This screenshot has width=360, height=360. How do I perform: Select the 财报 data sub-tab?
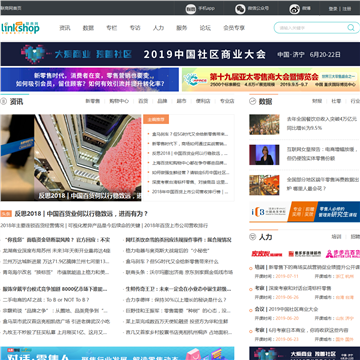pyautogui.click(x=317, y=101)
